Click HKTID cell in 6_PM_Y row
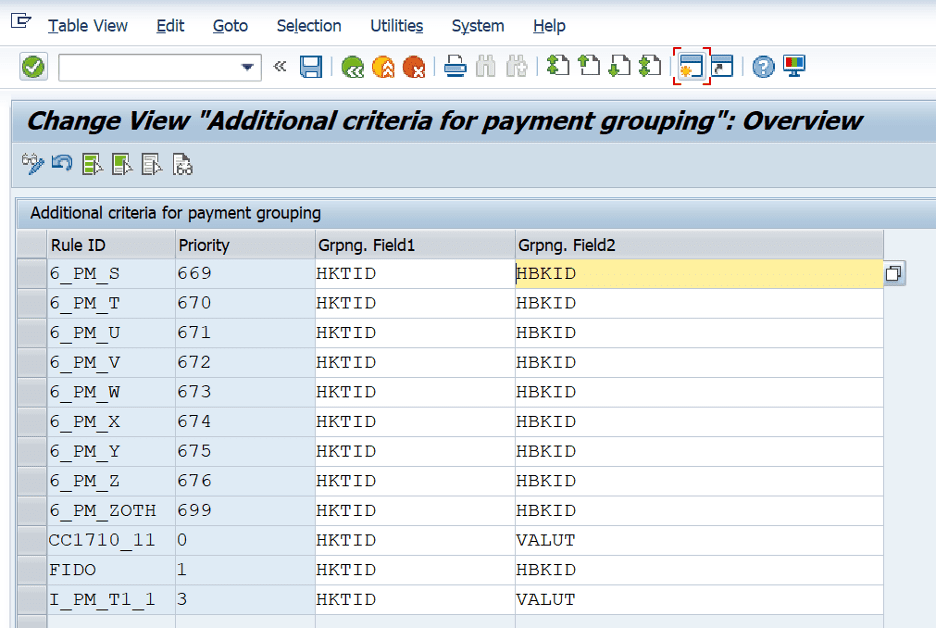Image resolution: width=936 pixels, height=628 pixels. (x=415, y=451)
